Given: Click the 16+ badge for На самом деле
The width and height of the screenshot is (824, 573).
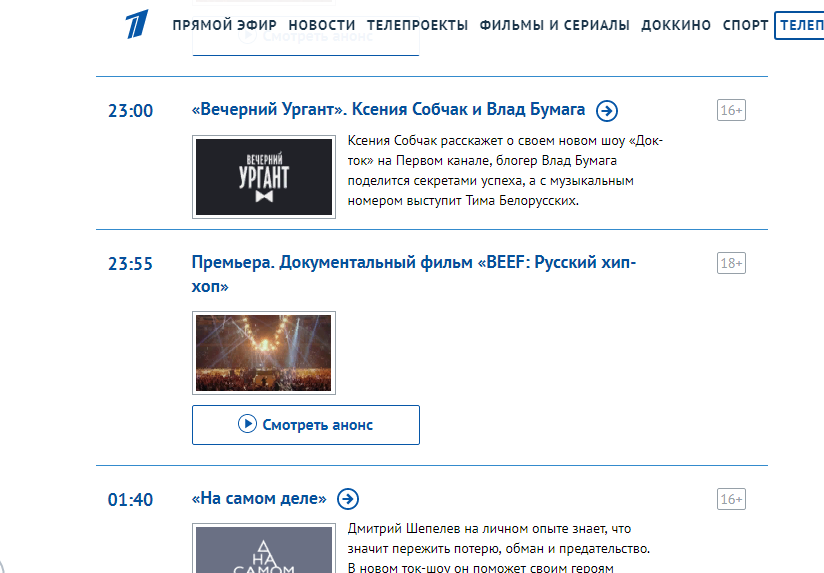Looking at the screenshot, I should pos(732,499).
